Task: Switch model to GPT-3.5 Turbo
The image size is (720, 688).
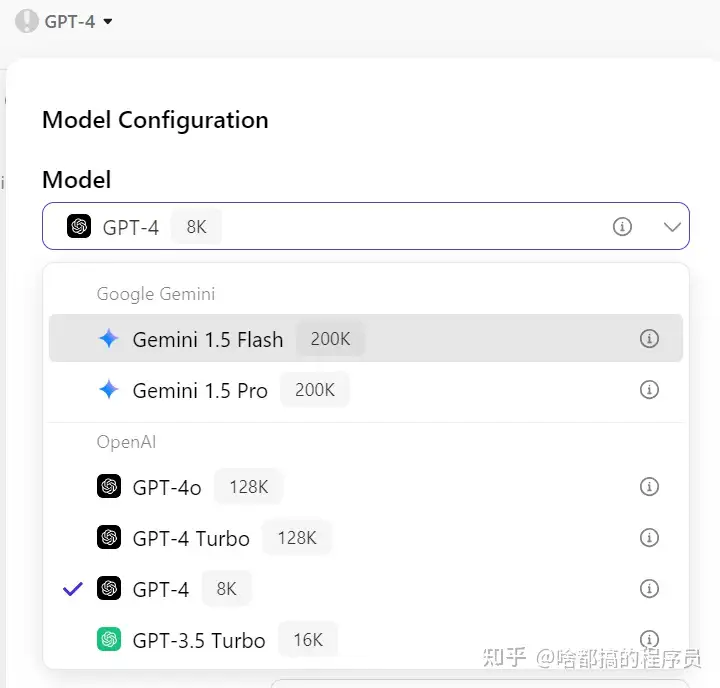Action: pyautogui.click(x=199, y=640)
